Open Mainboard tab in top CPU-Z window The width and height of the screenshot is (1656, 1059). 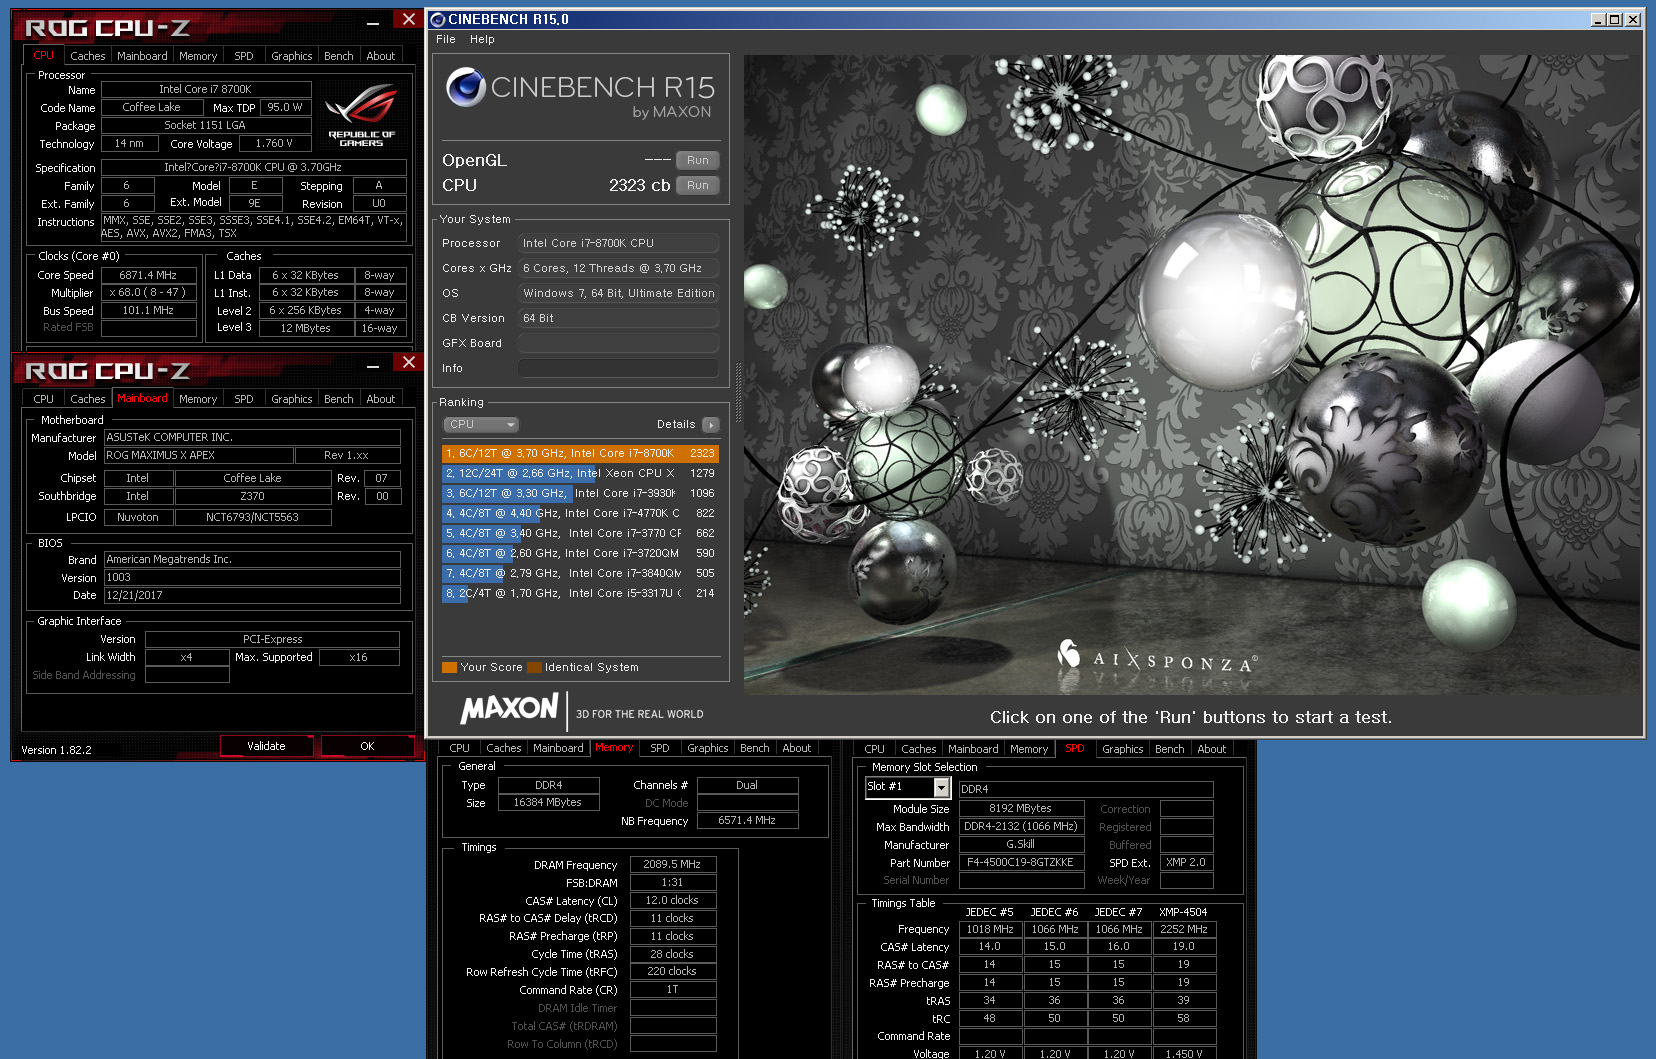pos(142,56)
